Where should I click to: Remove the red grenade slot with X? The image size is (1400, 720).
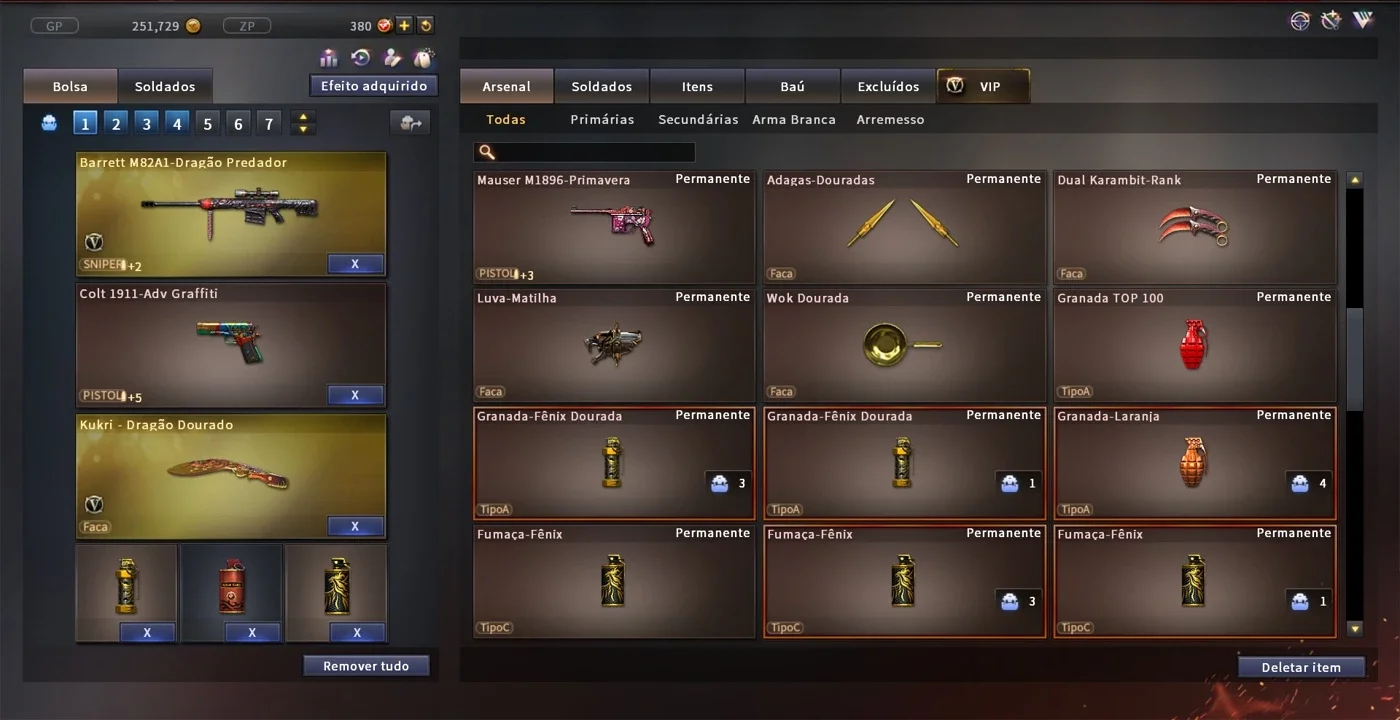click(x=252, y=632)
